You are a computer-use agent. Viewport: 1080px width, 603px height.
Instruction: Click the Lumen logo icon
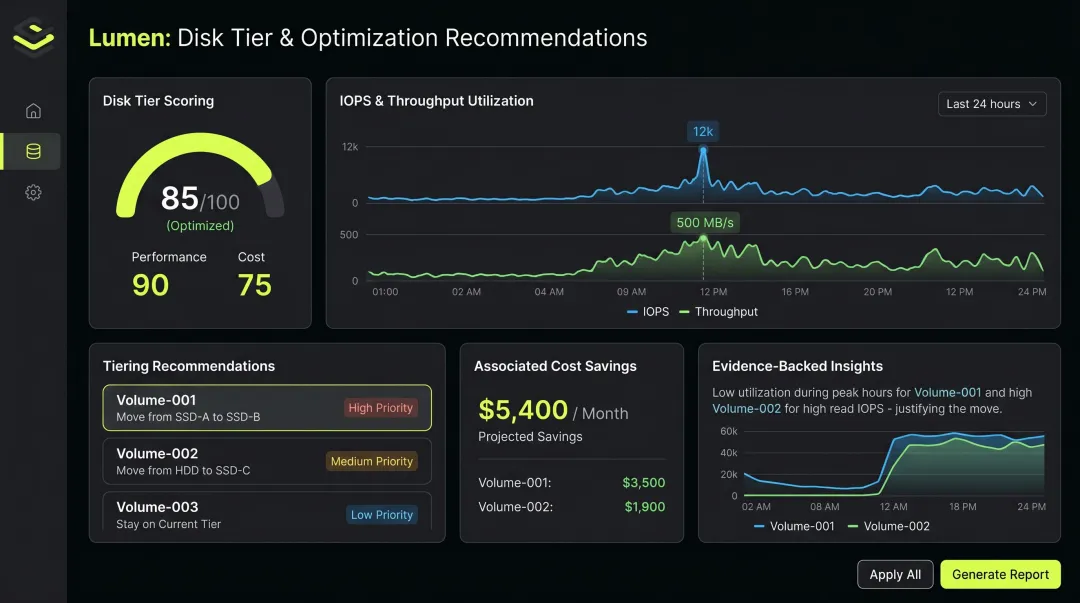click(33, 37)
